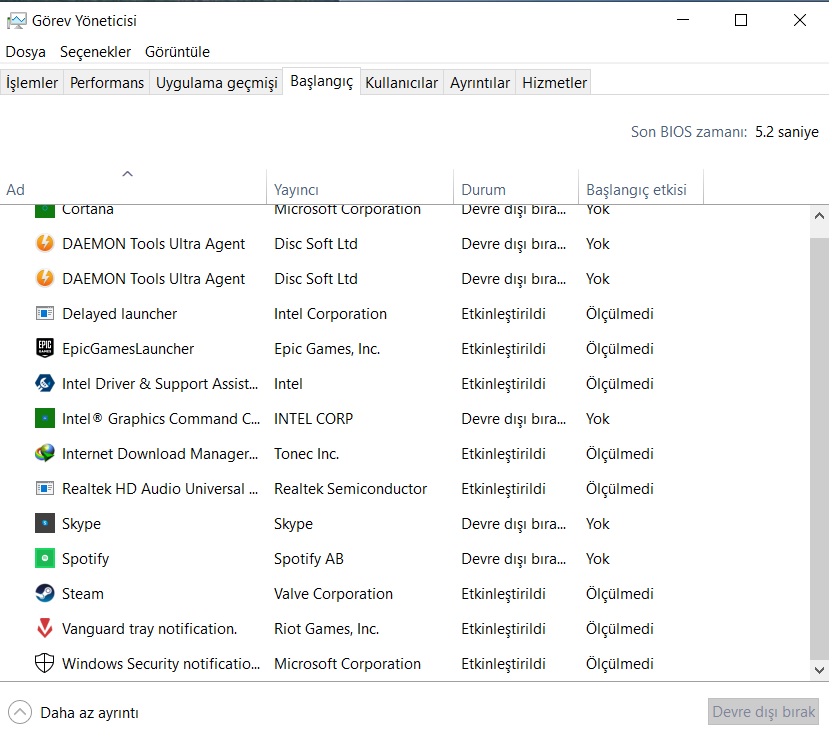Open the Ayrıntılar tab
Image resolution: width=832 pixels, height=740 pixels.
480,83
